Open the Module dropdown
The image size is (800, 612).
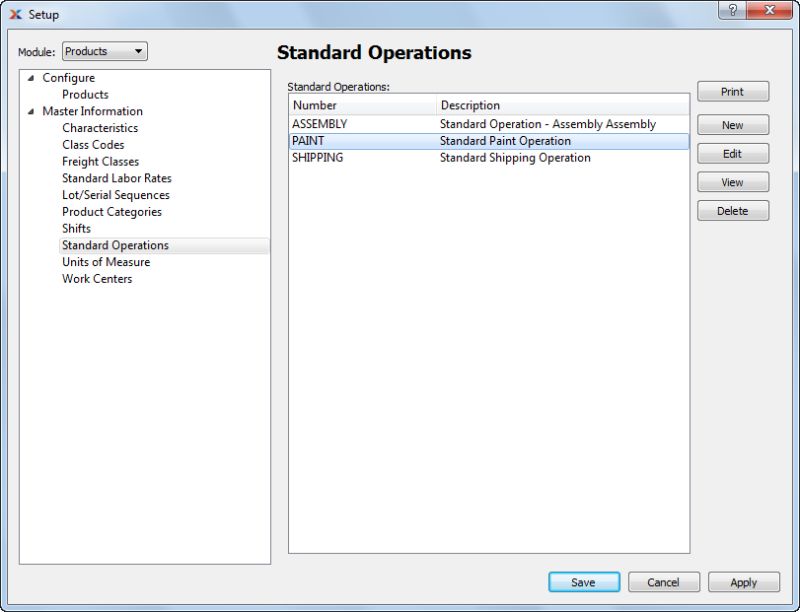(105, 51)
